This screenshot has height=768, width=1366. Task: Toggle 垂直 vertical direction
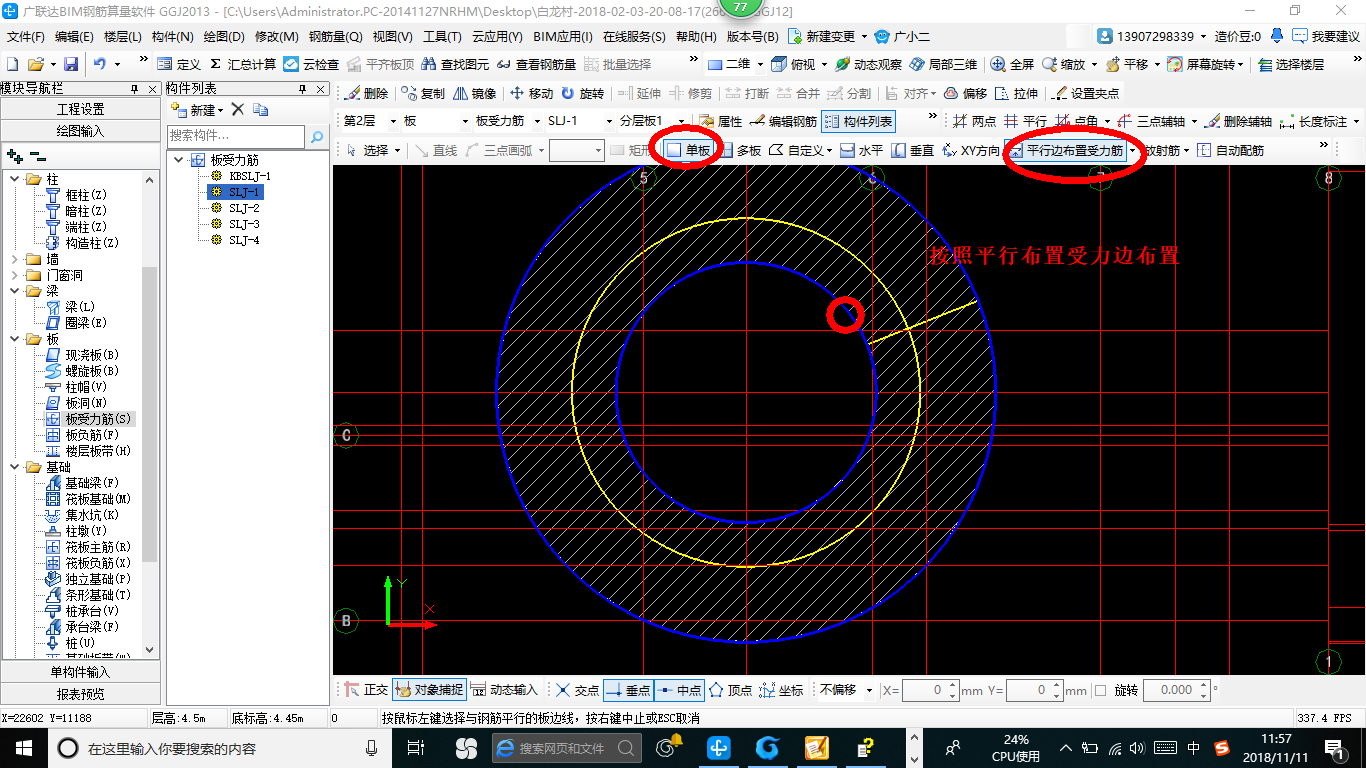coord(912,150)
